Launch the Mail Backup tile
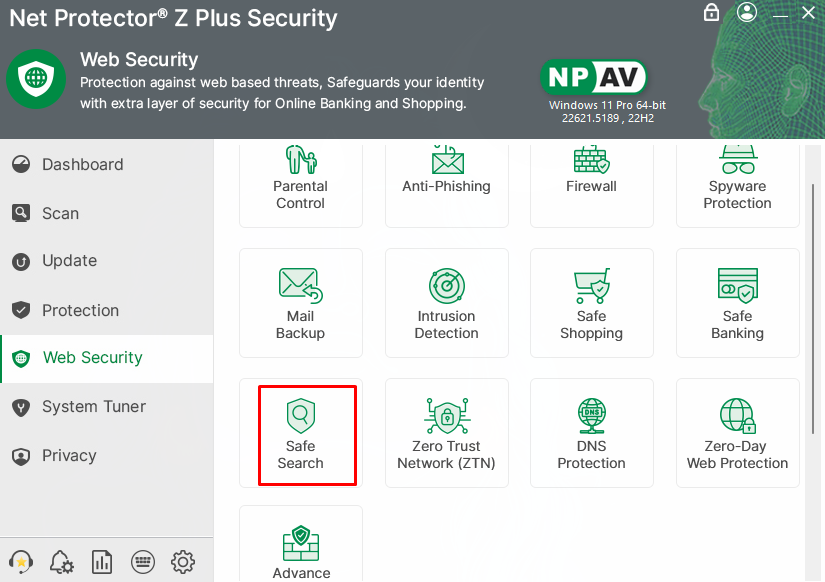Viewport: 825px width, 582px height. (300, 304)
